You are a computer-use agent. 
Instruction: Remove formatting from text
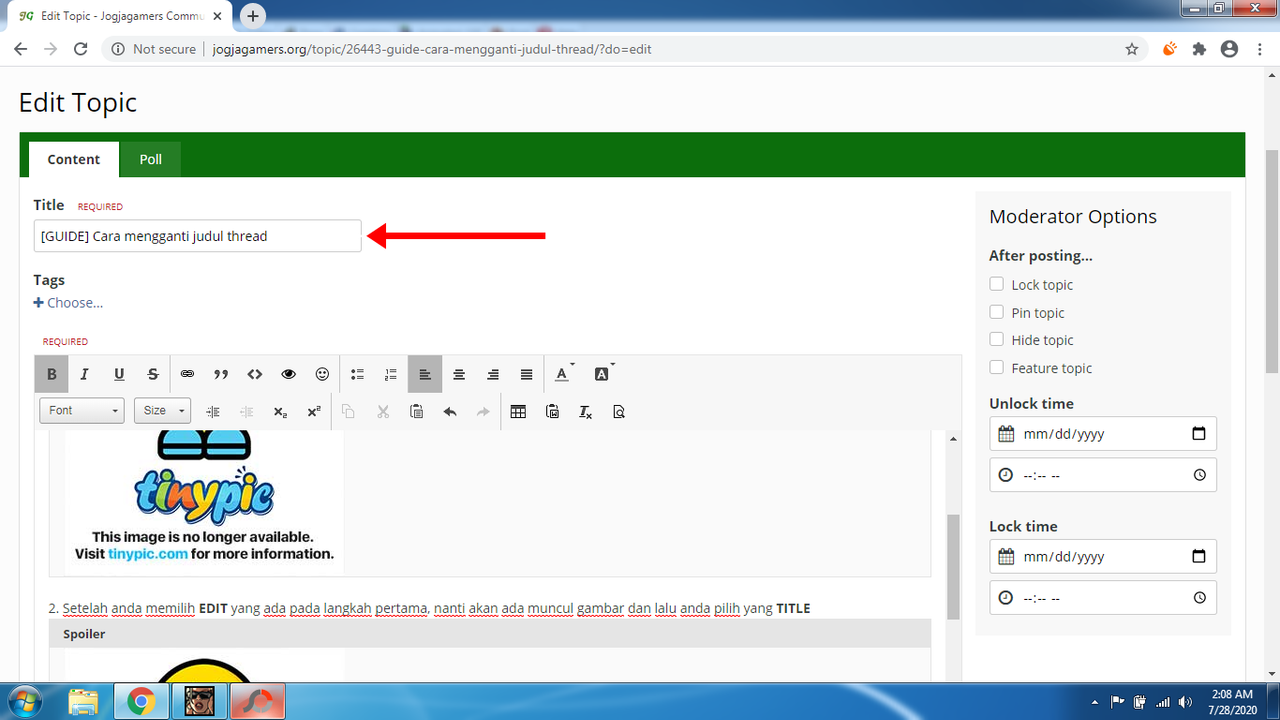pos(586,411)
